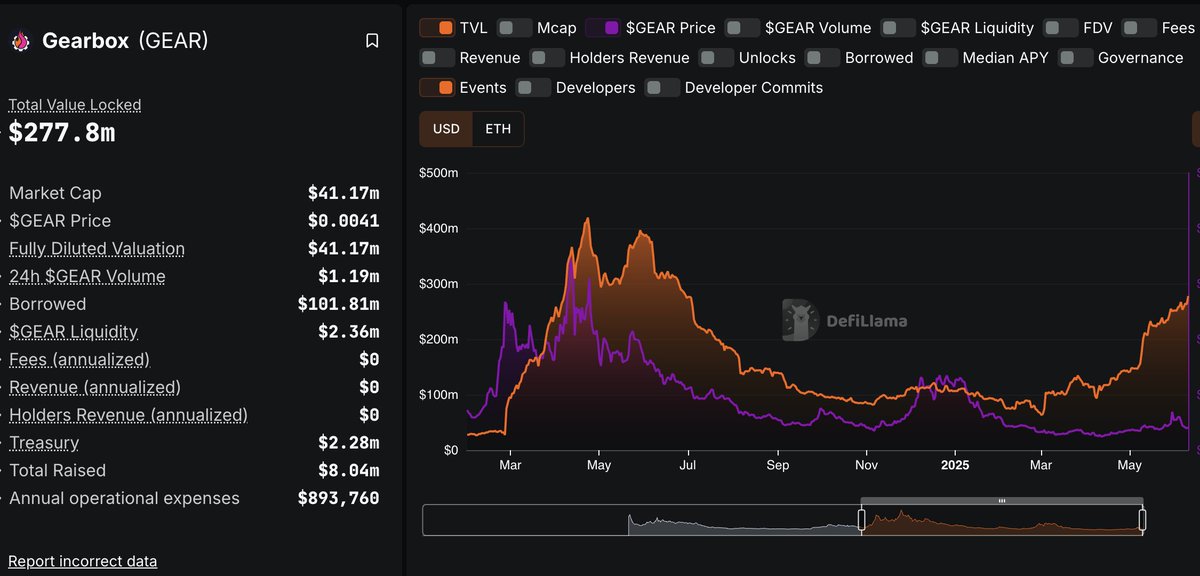The height and width of the screenshot is (576, 1200).
Task: Click the Gearbox (GEAR) title
Action: tap(125, 41)
